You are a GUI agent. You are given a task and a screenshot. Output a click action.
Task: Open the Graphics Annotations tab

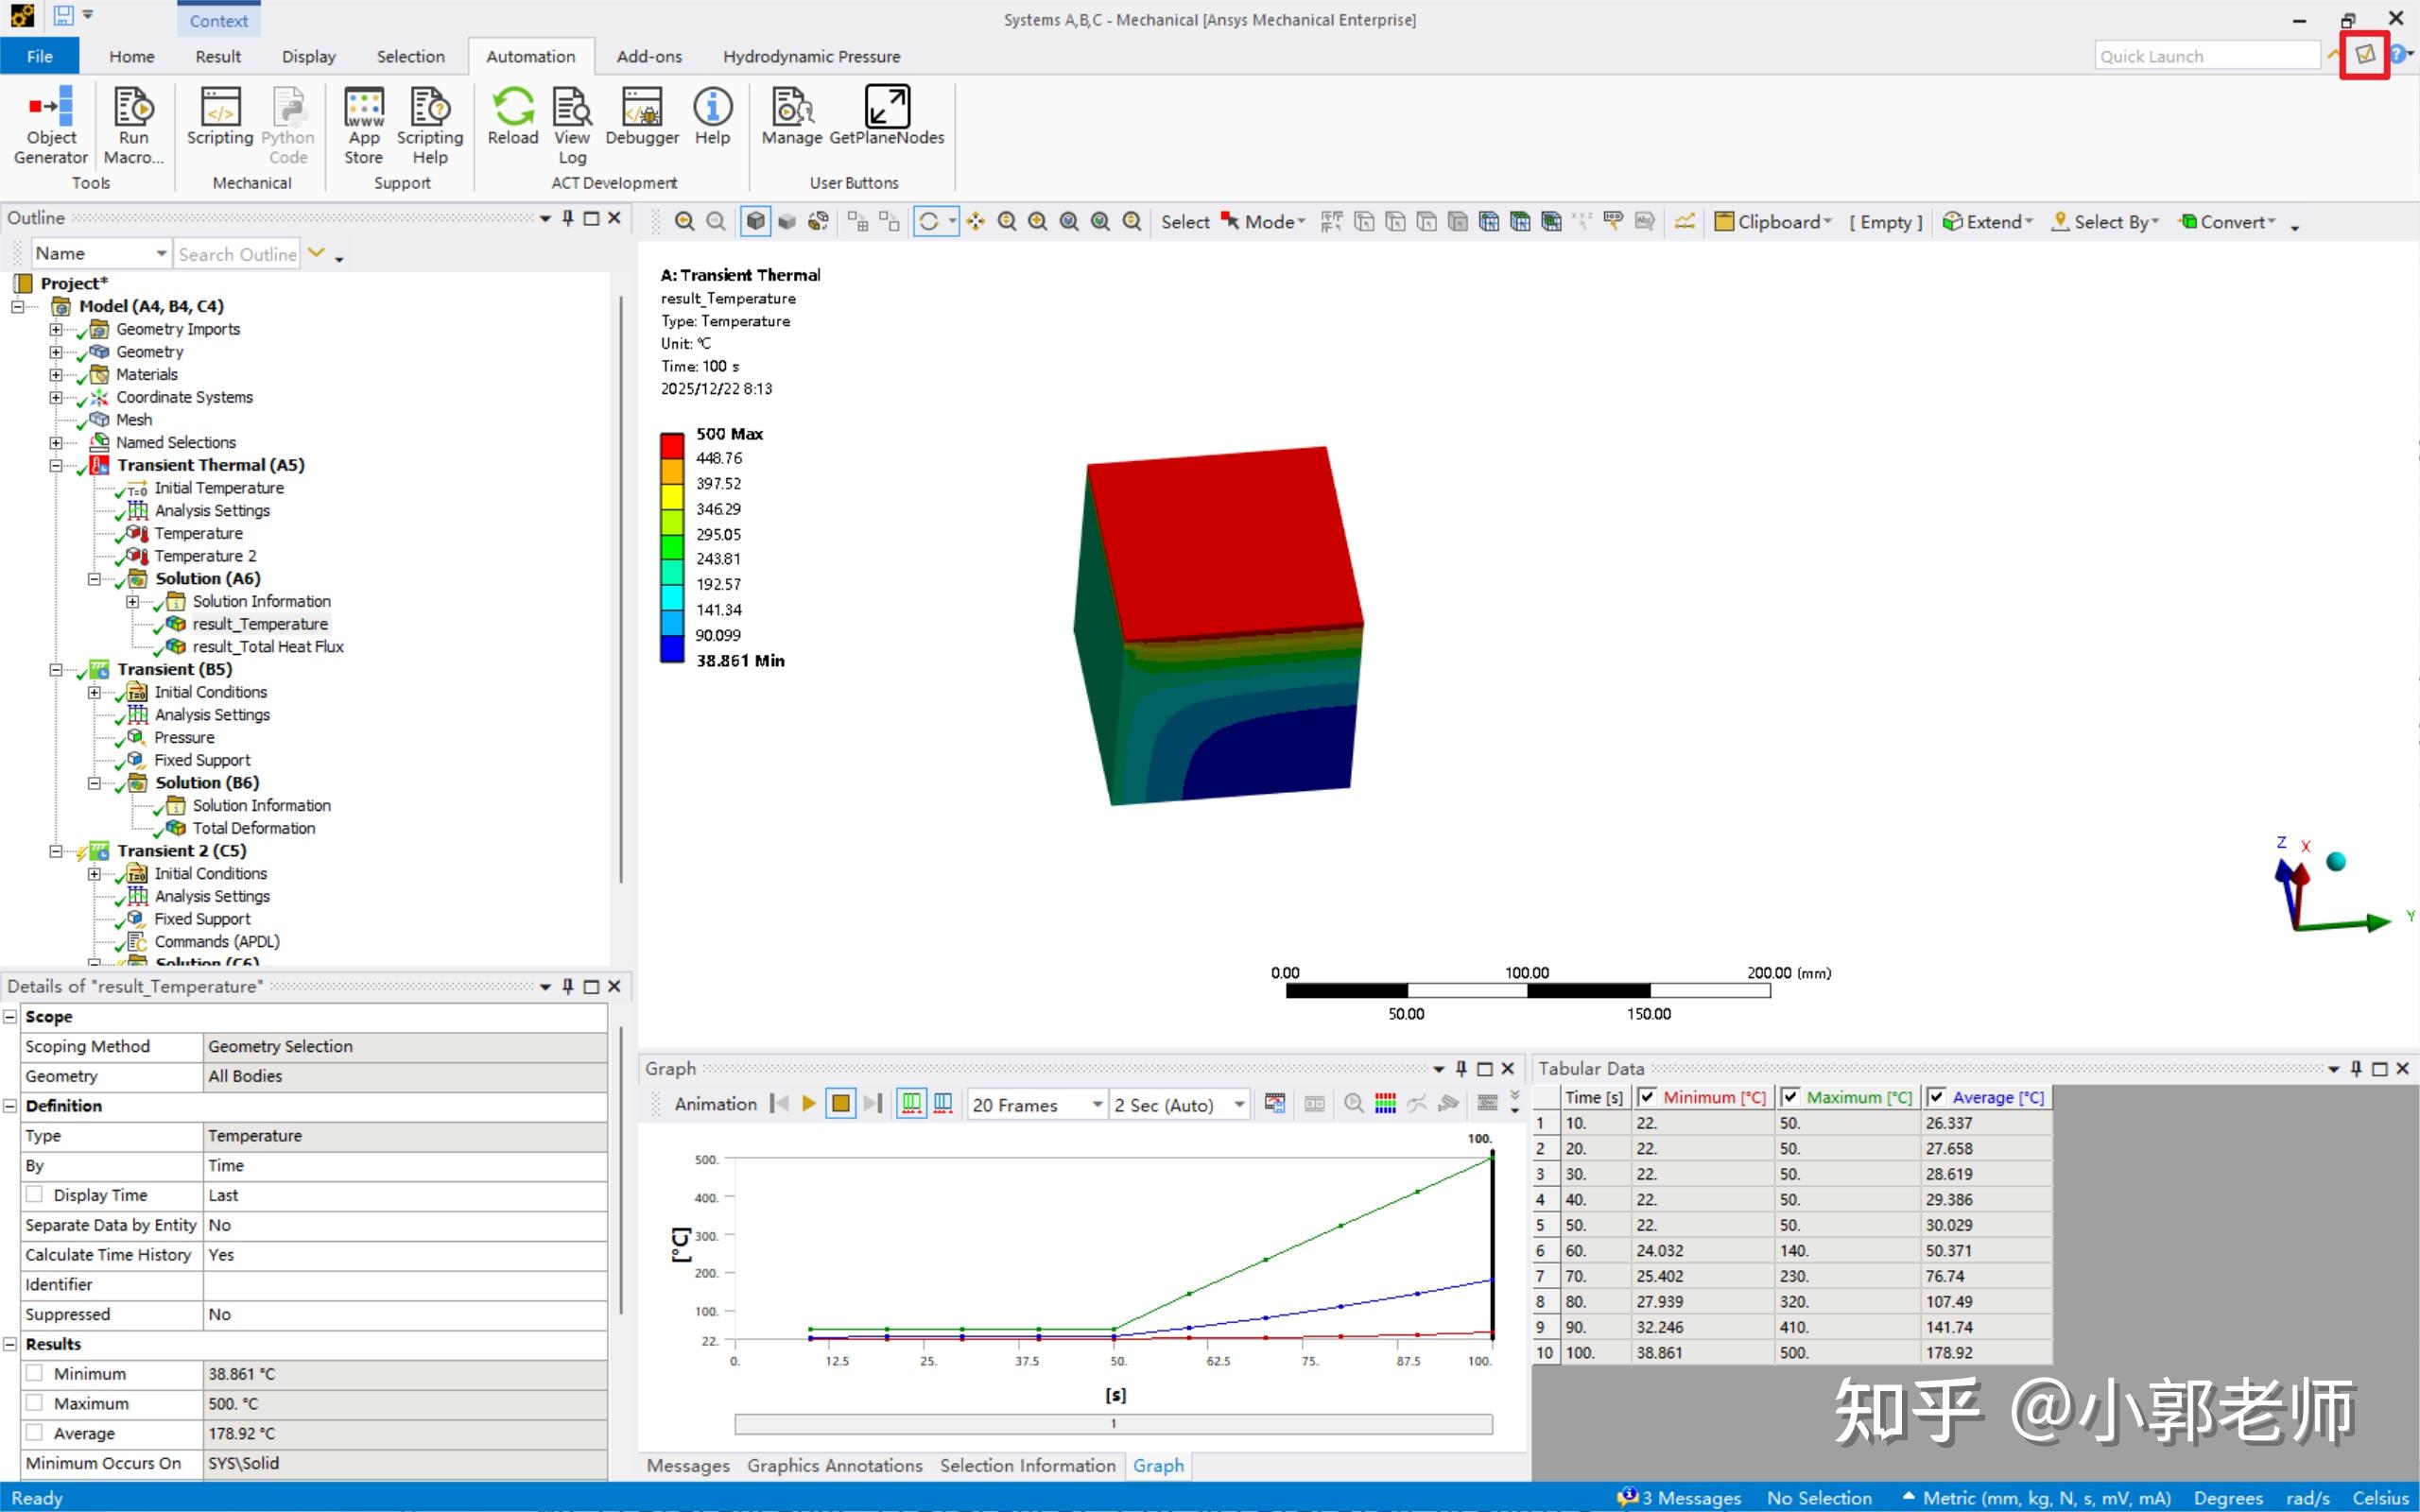click(835, 1465)
